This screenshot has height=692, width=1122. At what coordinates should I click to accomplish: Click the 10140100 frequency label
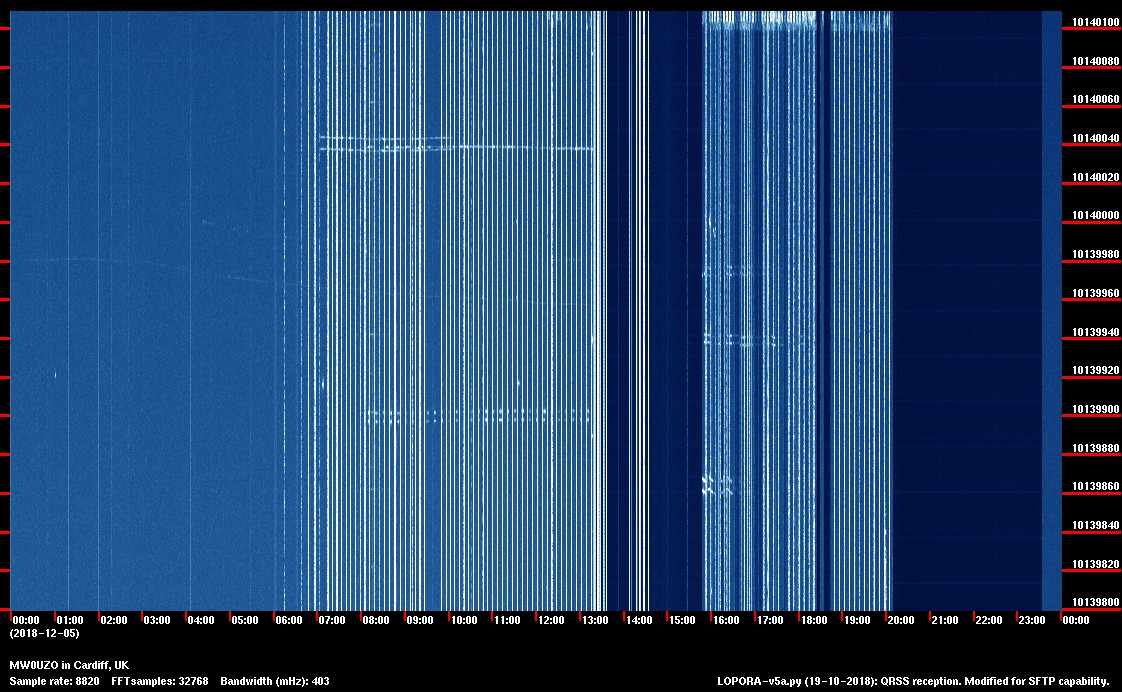point(1094,22)
